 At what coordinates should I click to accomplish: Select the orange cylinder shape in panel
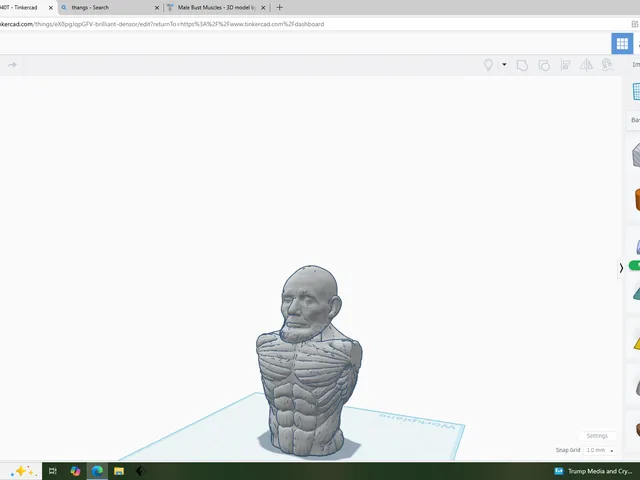pos(637,199)
